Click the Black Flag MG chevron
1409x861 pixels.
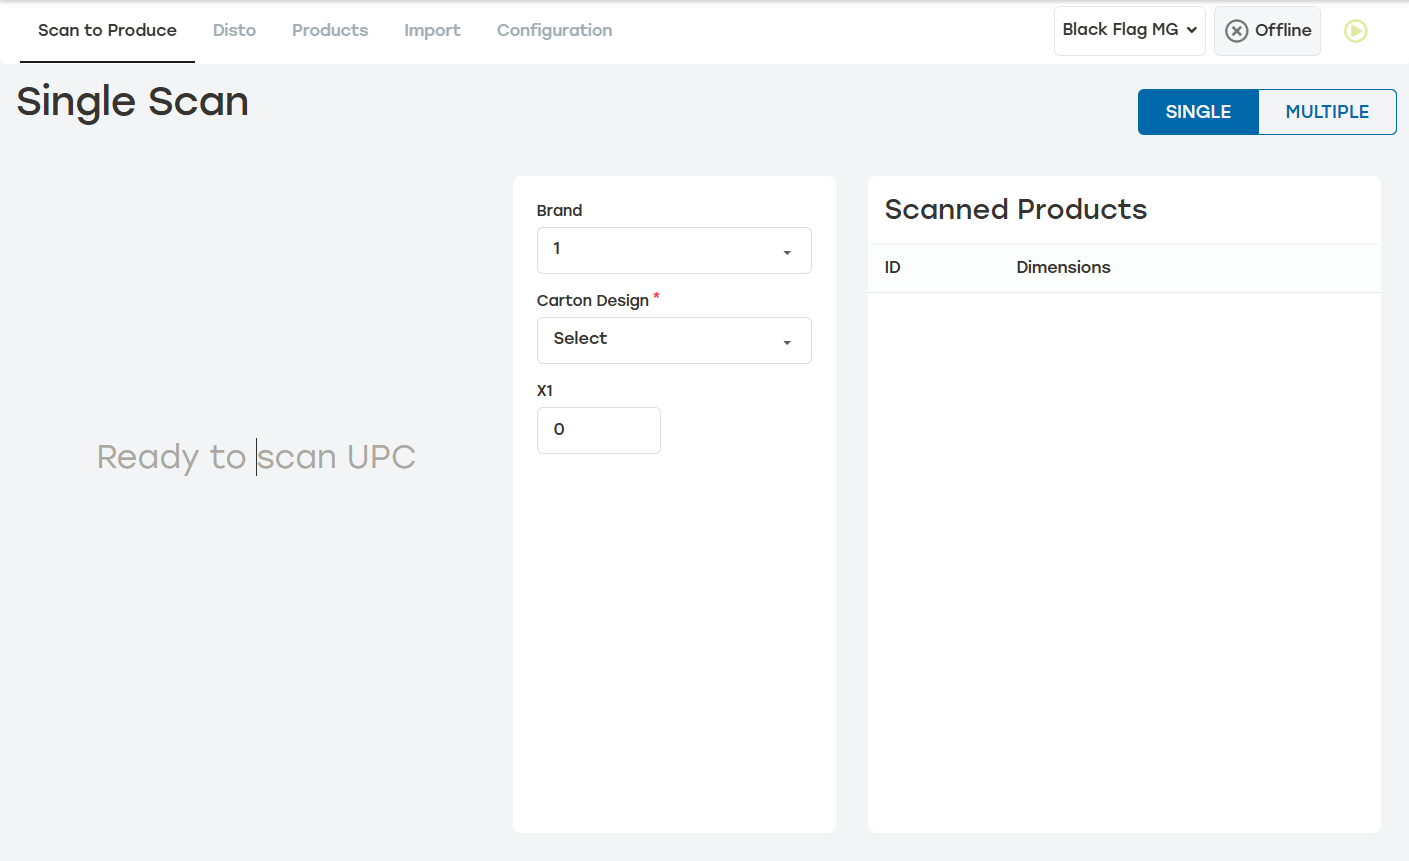click(x=1192, y=30)
